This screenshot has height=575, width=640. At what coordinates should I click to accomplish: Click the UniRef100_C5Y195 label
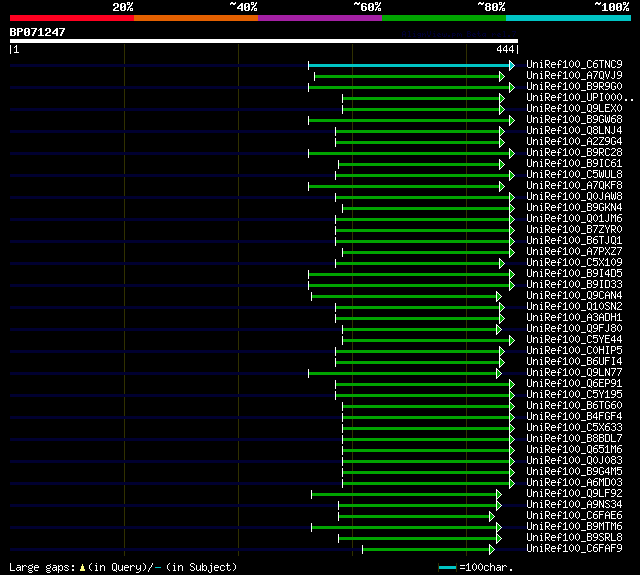click(x=574, y=395)
